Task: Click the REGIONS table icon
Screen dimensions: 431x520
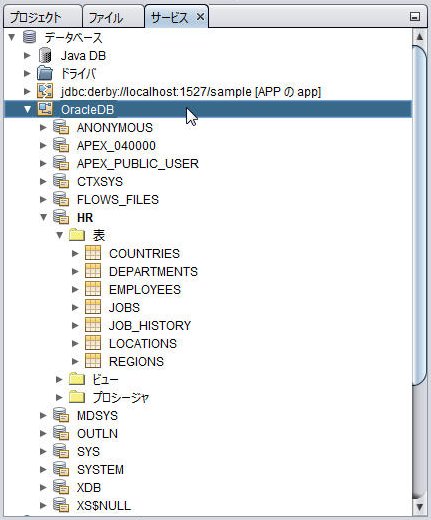Action: [x=93, y=361]
